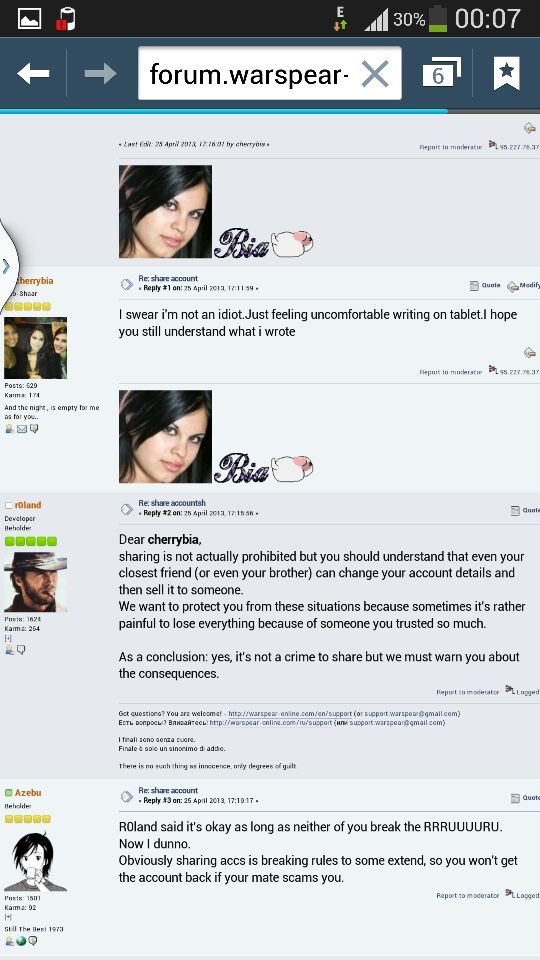540x960 pixels.
Task: Report Azebu's post to moderator
Action: [468, 896]
